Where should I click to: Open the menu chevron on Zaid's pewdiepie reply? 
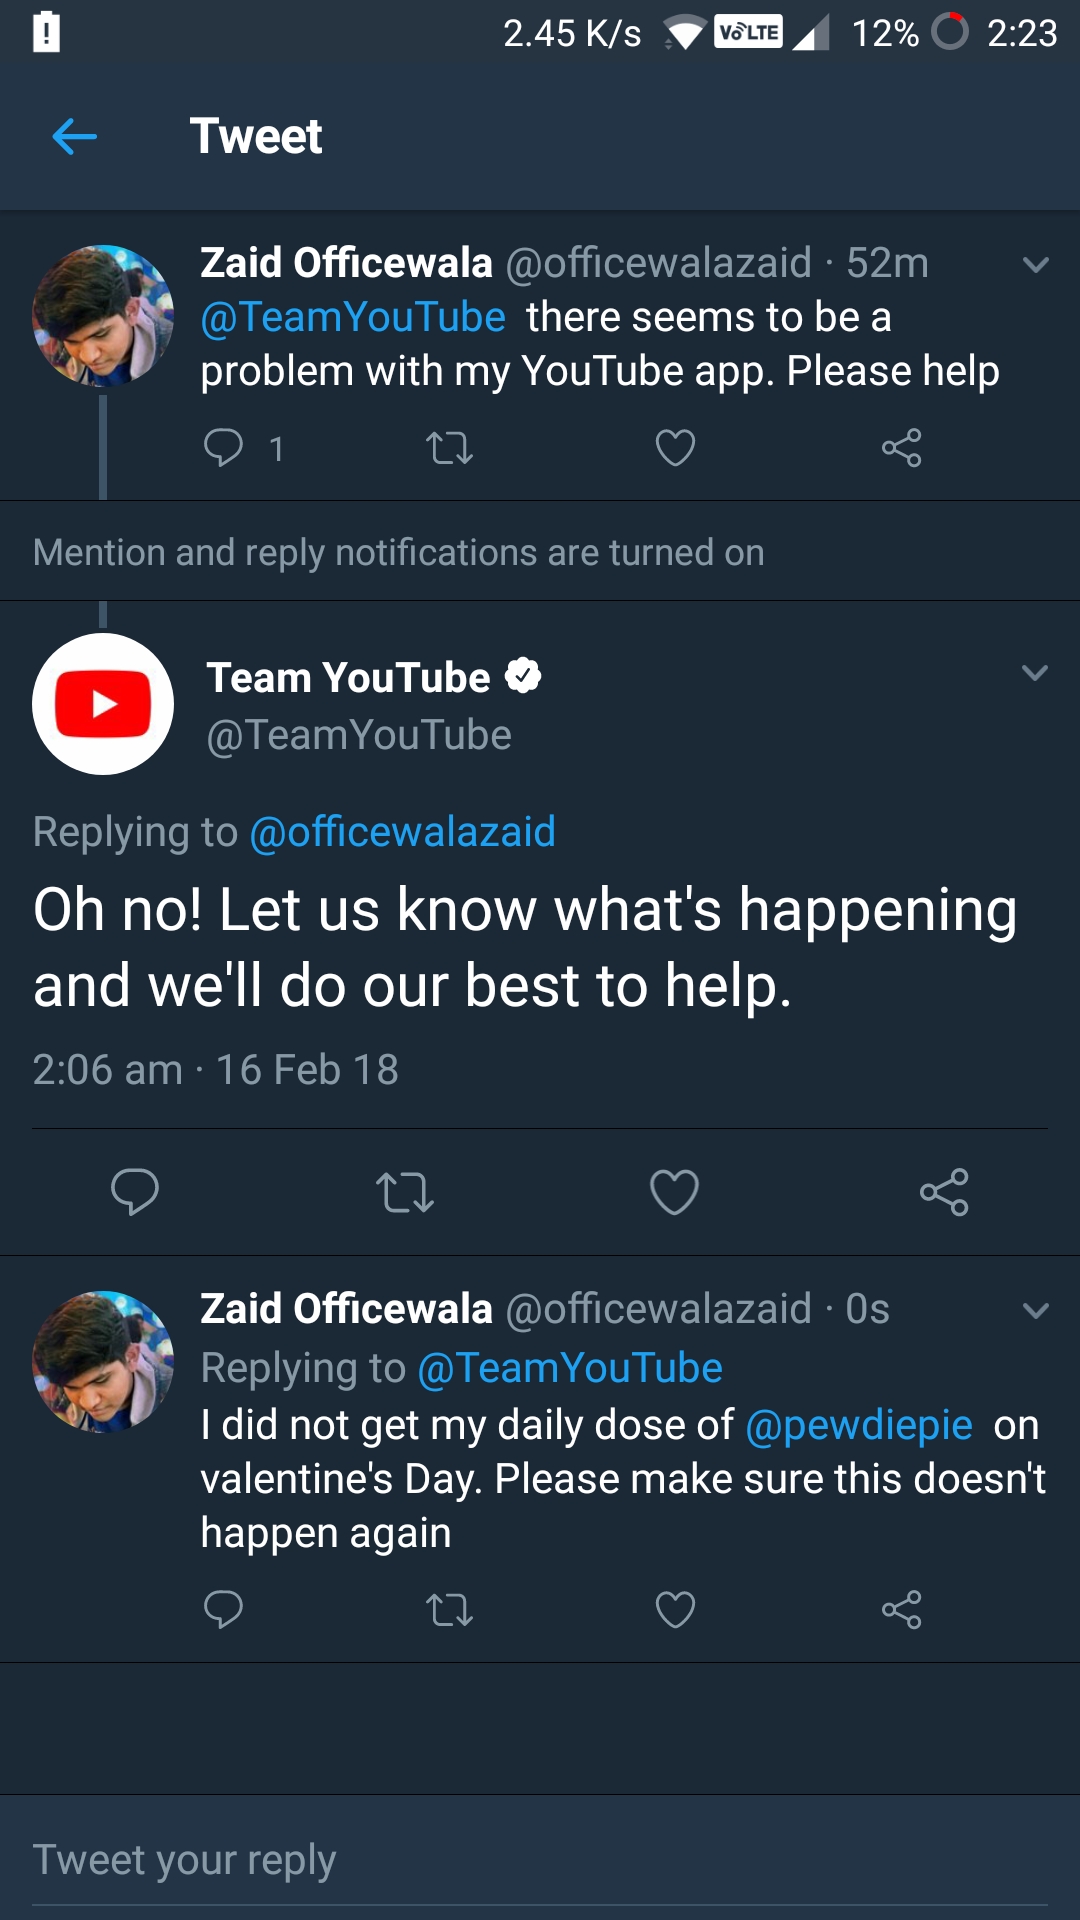coord(1034,1310)
